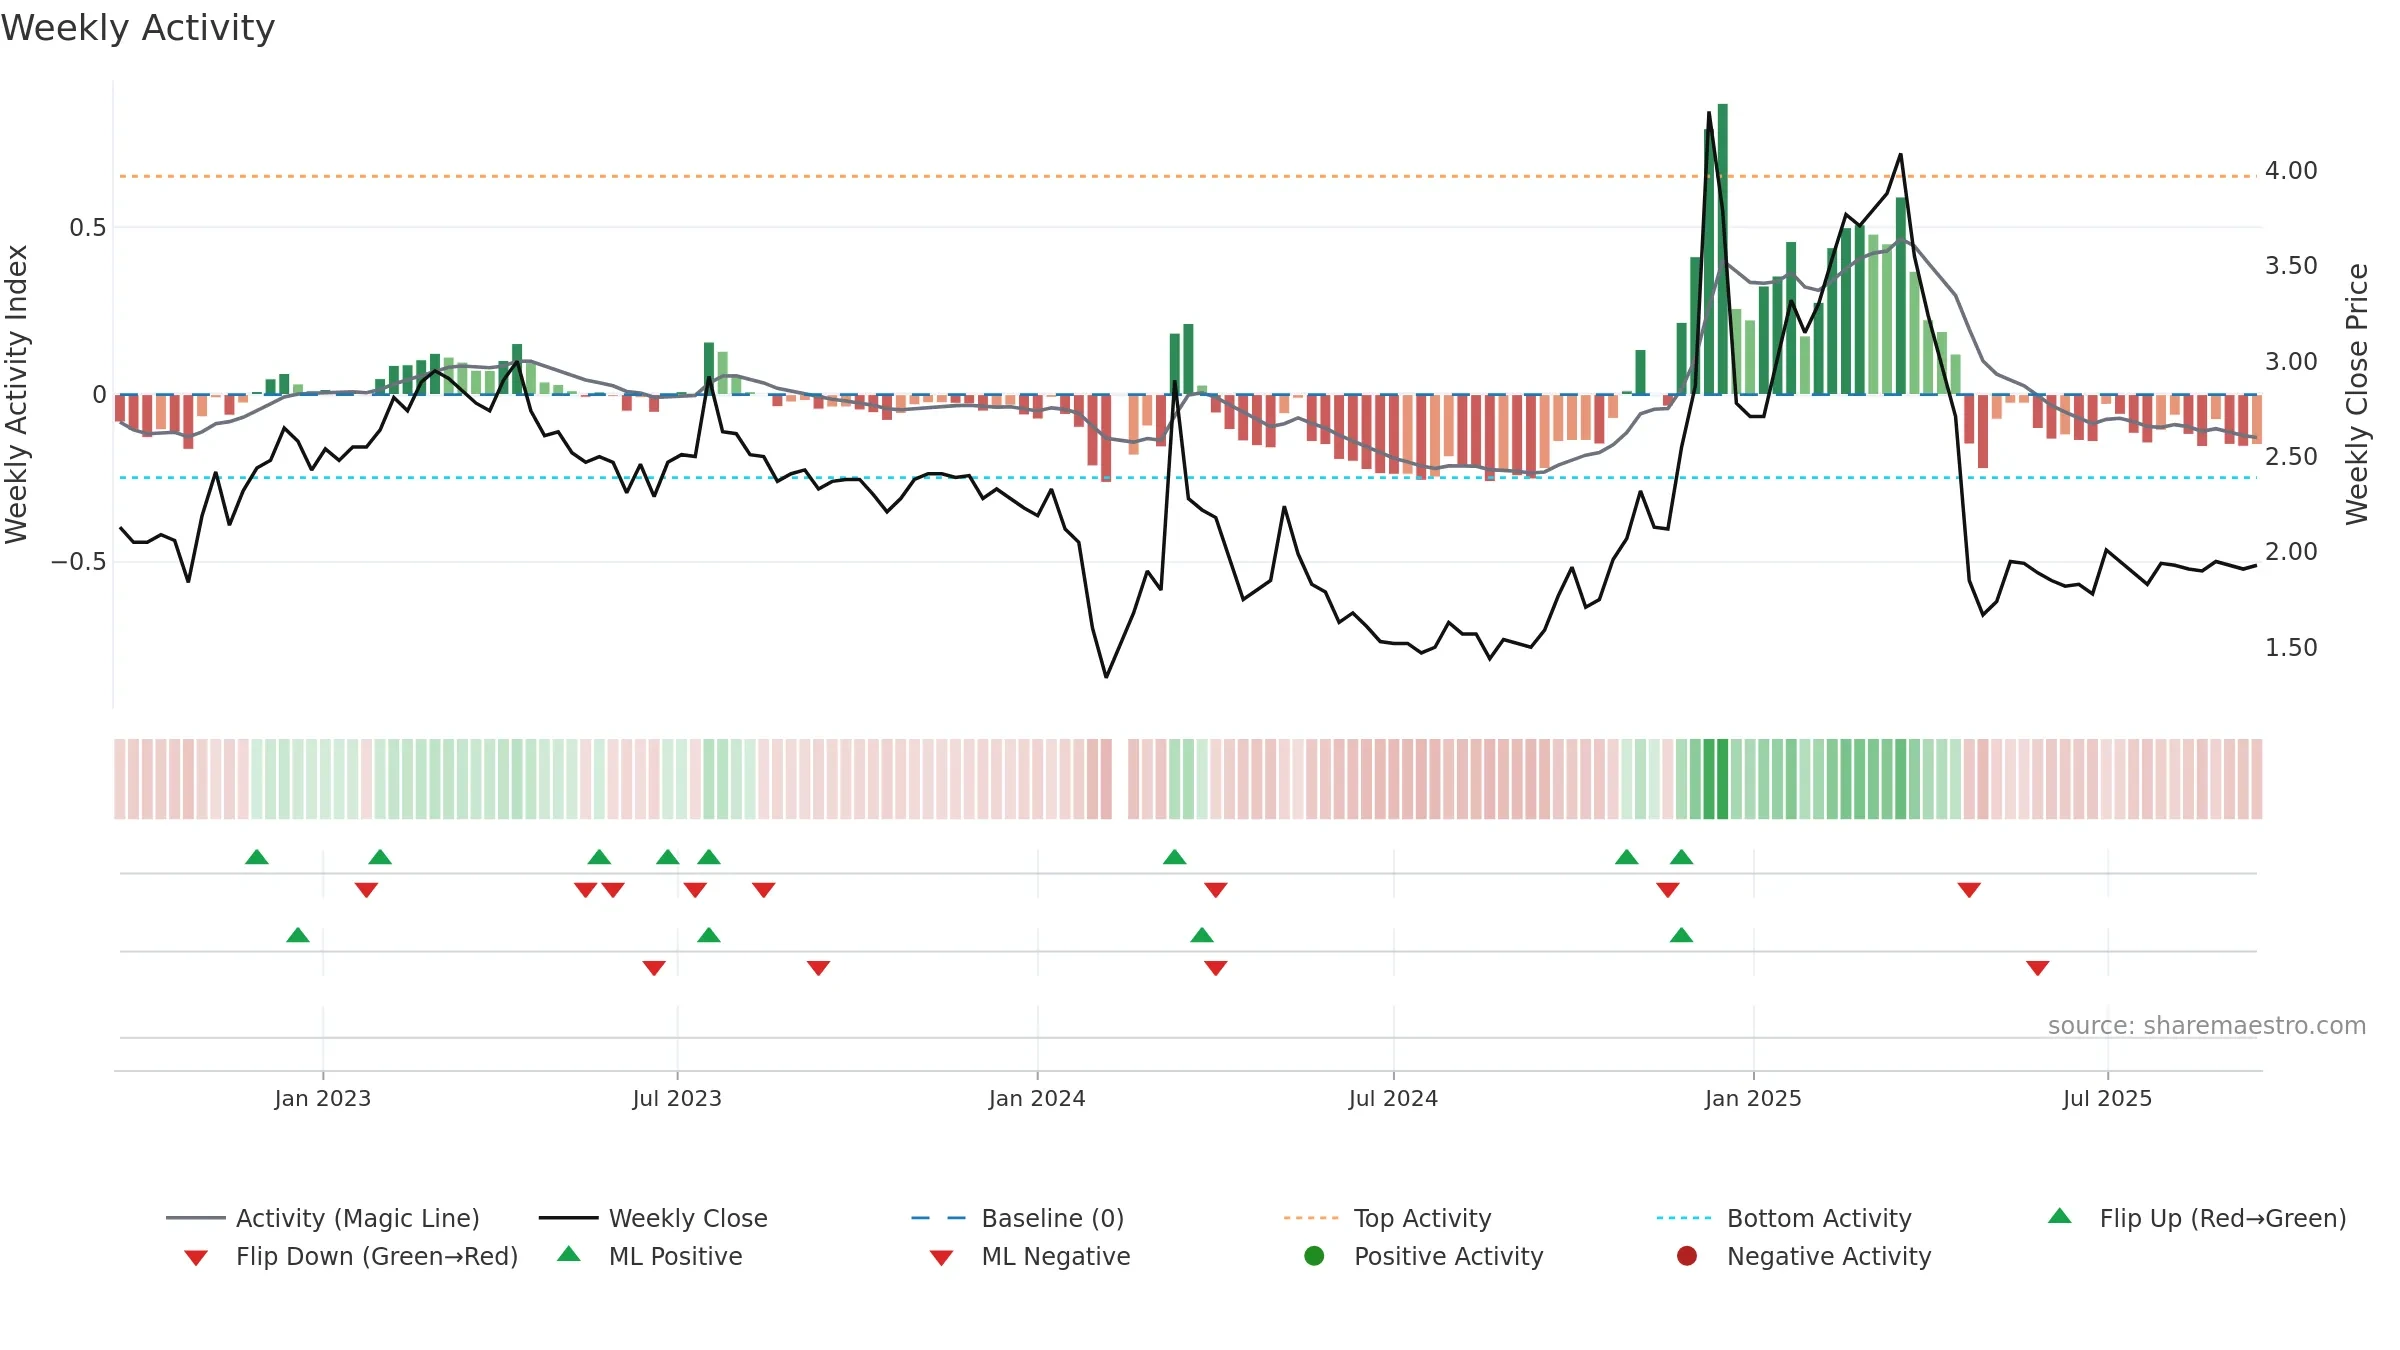This screenshot has height=1350, width=2400.
Task: Click the Jul 2024 x-axis label
Action: point(1393,1099)
